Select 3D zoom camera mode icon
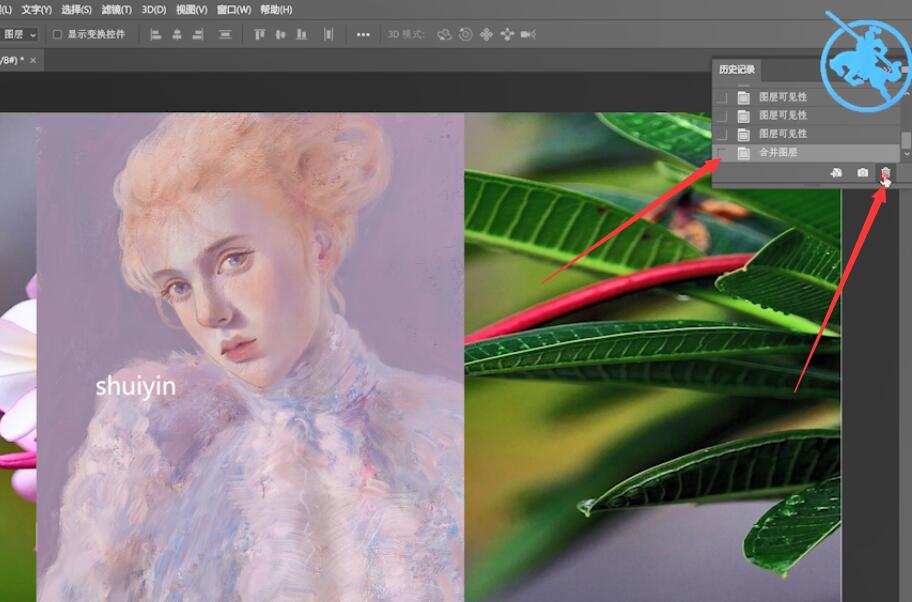The height and width of the screenshot is (602, 912). [528, 35]
